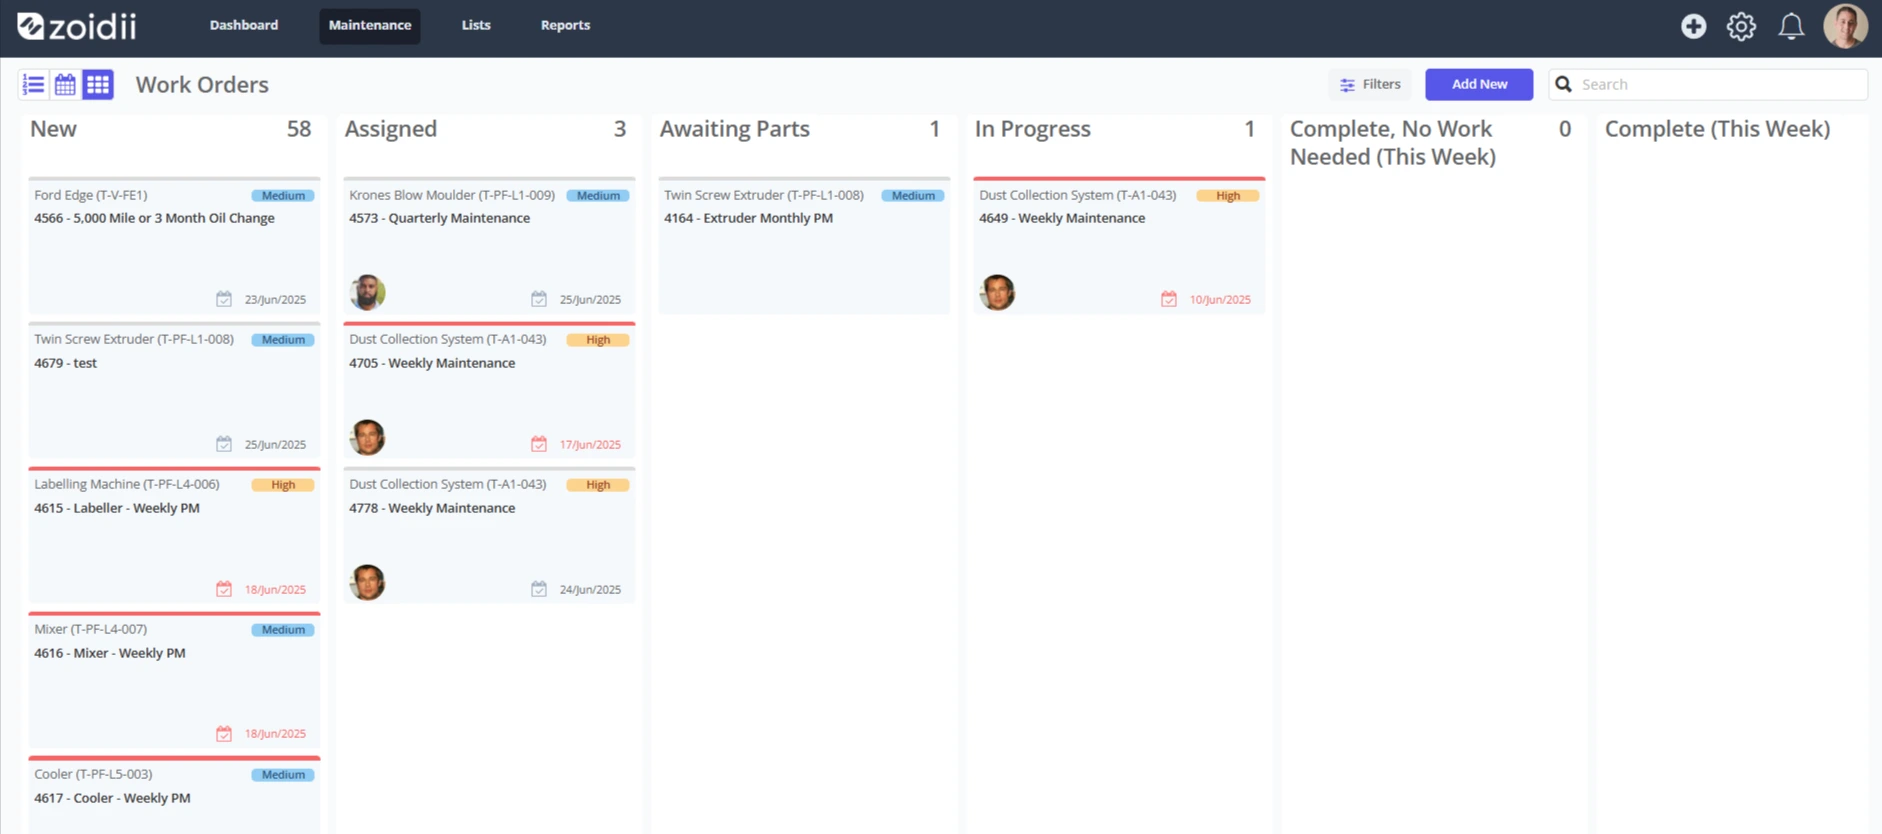Click Complete (This Week) column heading
Screen dimensions: 1882x834
(x=1718, y=129)
